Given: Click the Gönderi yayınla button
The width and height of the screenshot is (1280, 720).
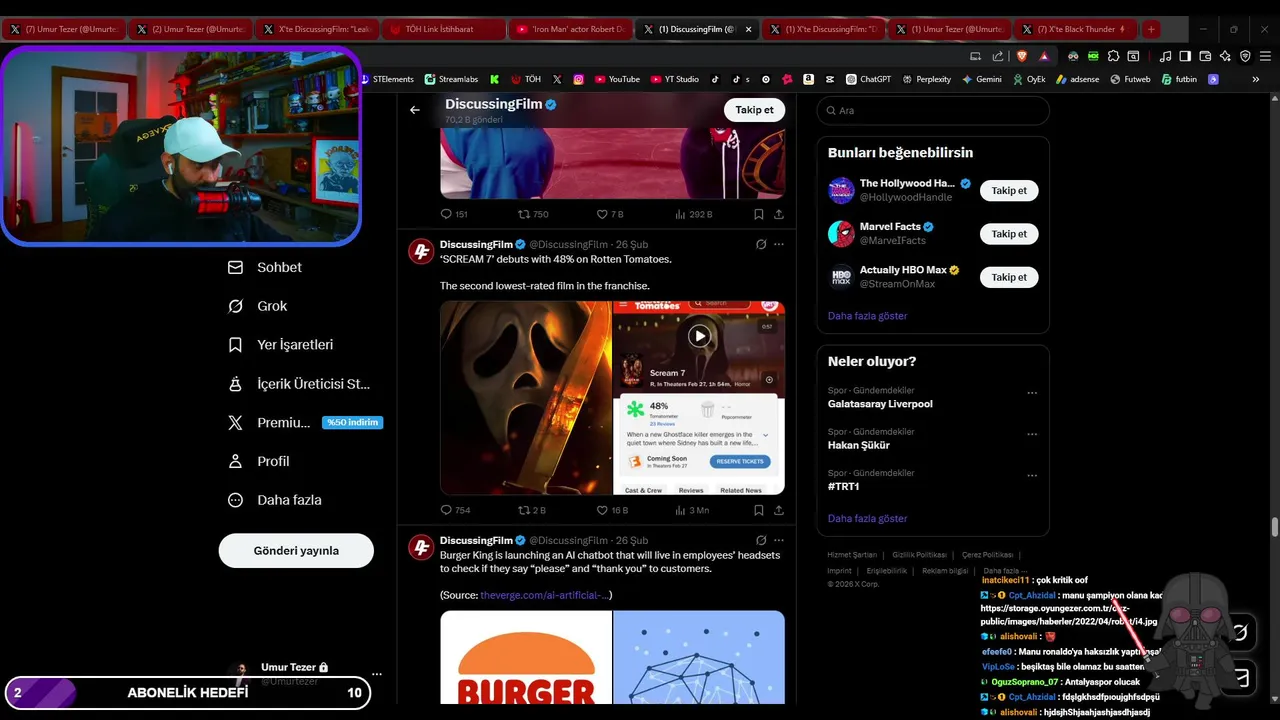Looking at the screenshot, I should coord(296,550).
